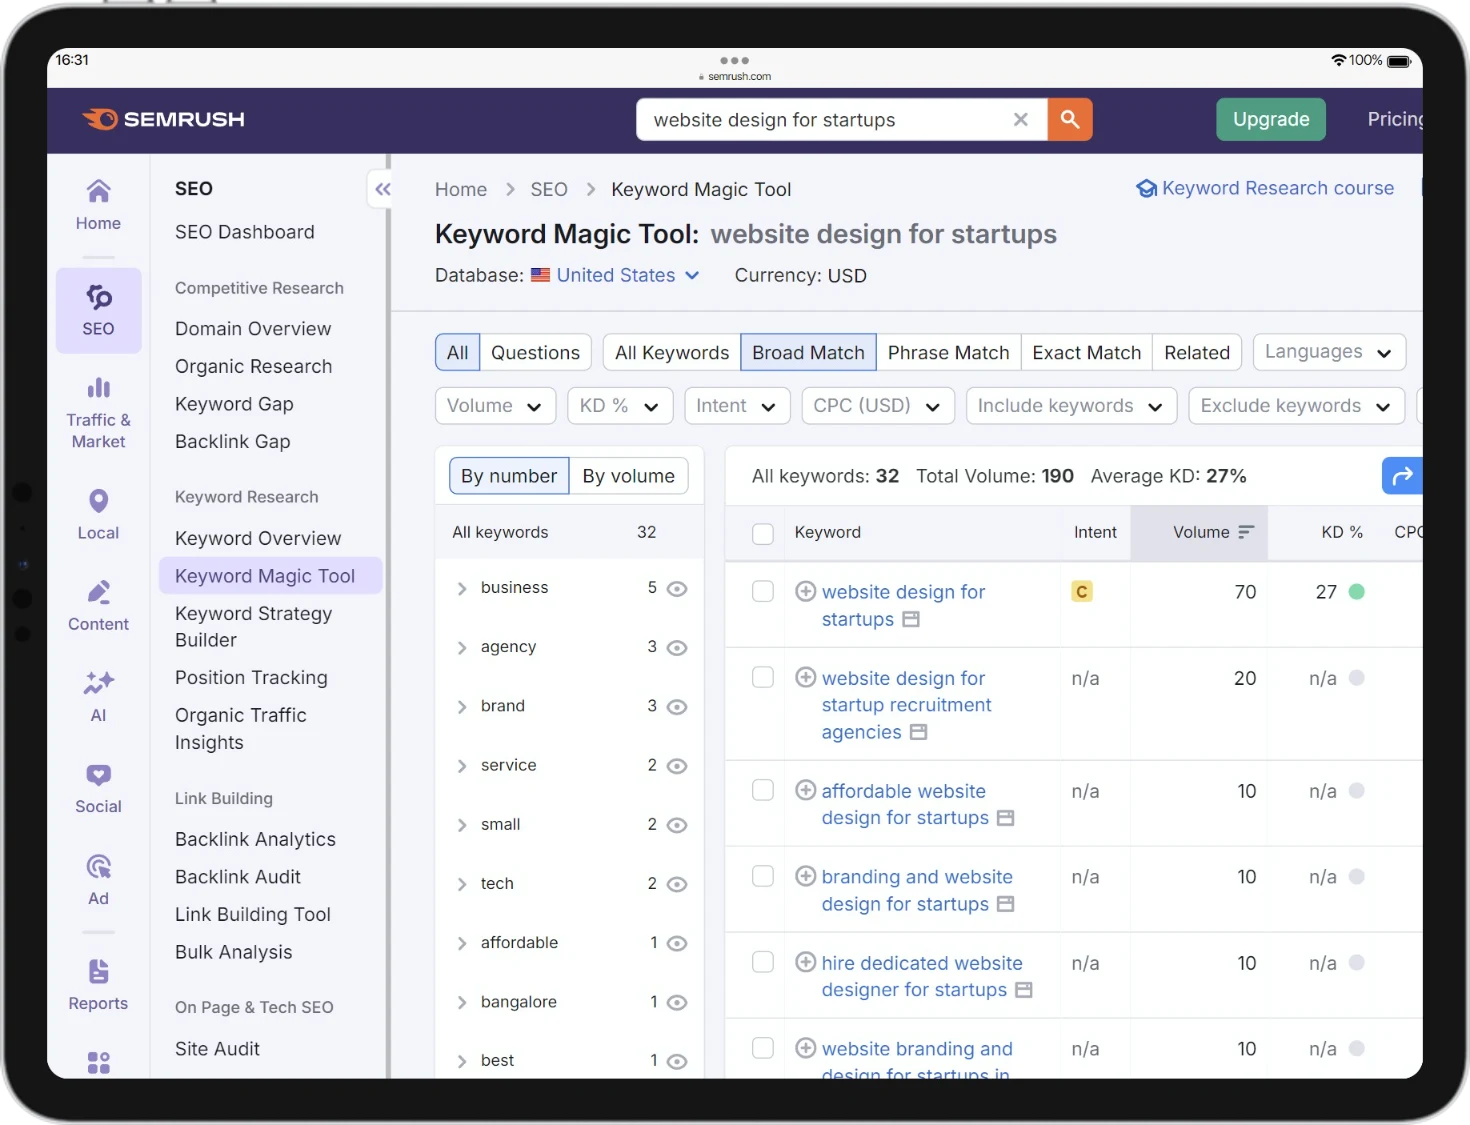
Task: Open Backlink Analytics in SEO menu
Action: 255,839
